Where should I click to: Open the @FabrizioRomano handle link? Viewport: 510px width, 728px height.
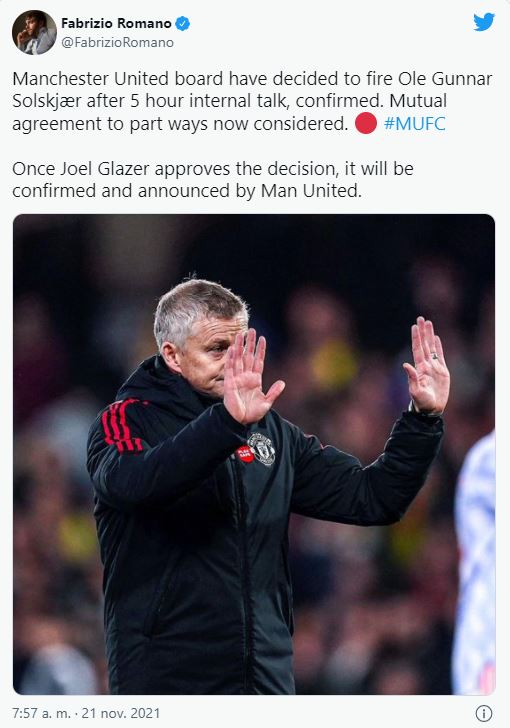click(x=117, y=43)
